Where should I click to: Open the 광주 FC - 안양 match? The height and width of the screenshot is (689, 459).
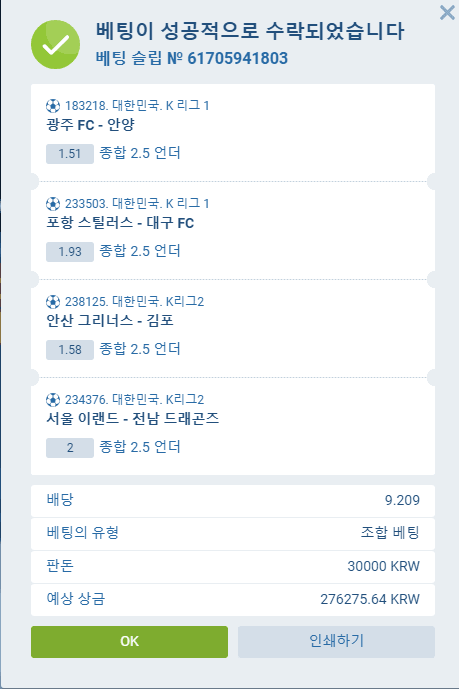[90, 125]
